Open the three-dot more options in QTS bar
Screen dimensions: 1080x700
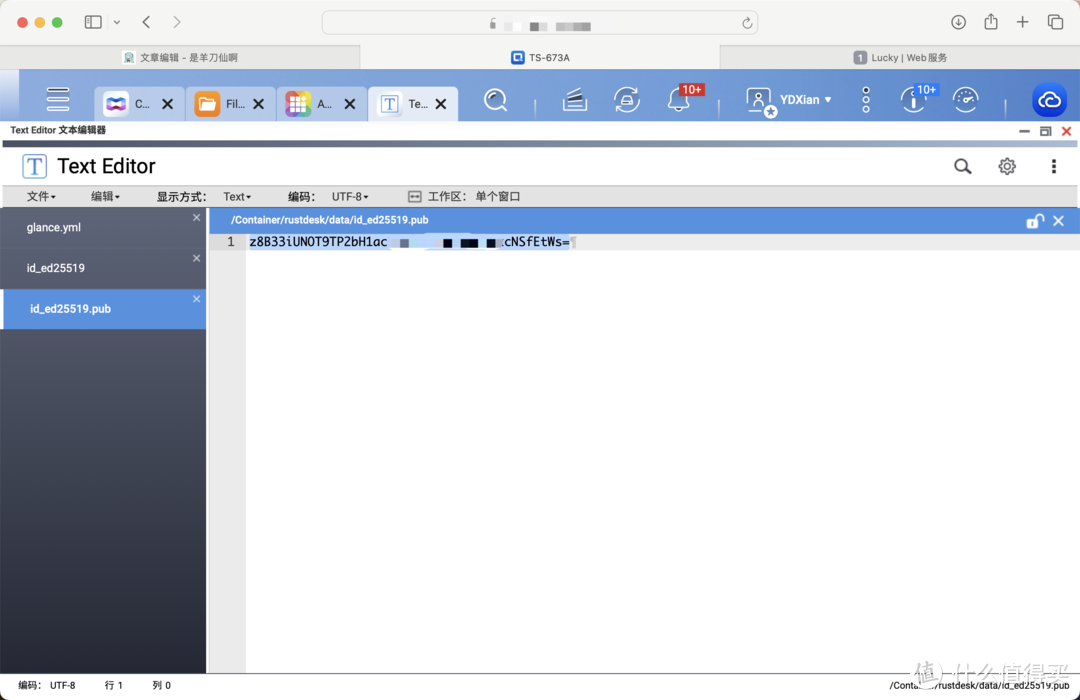tap(866, 100)
